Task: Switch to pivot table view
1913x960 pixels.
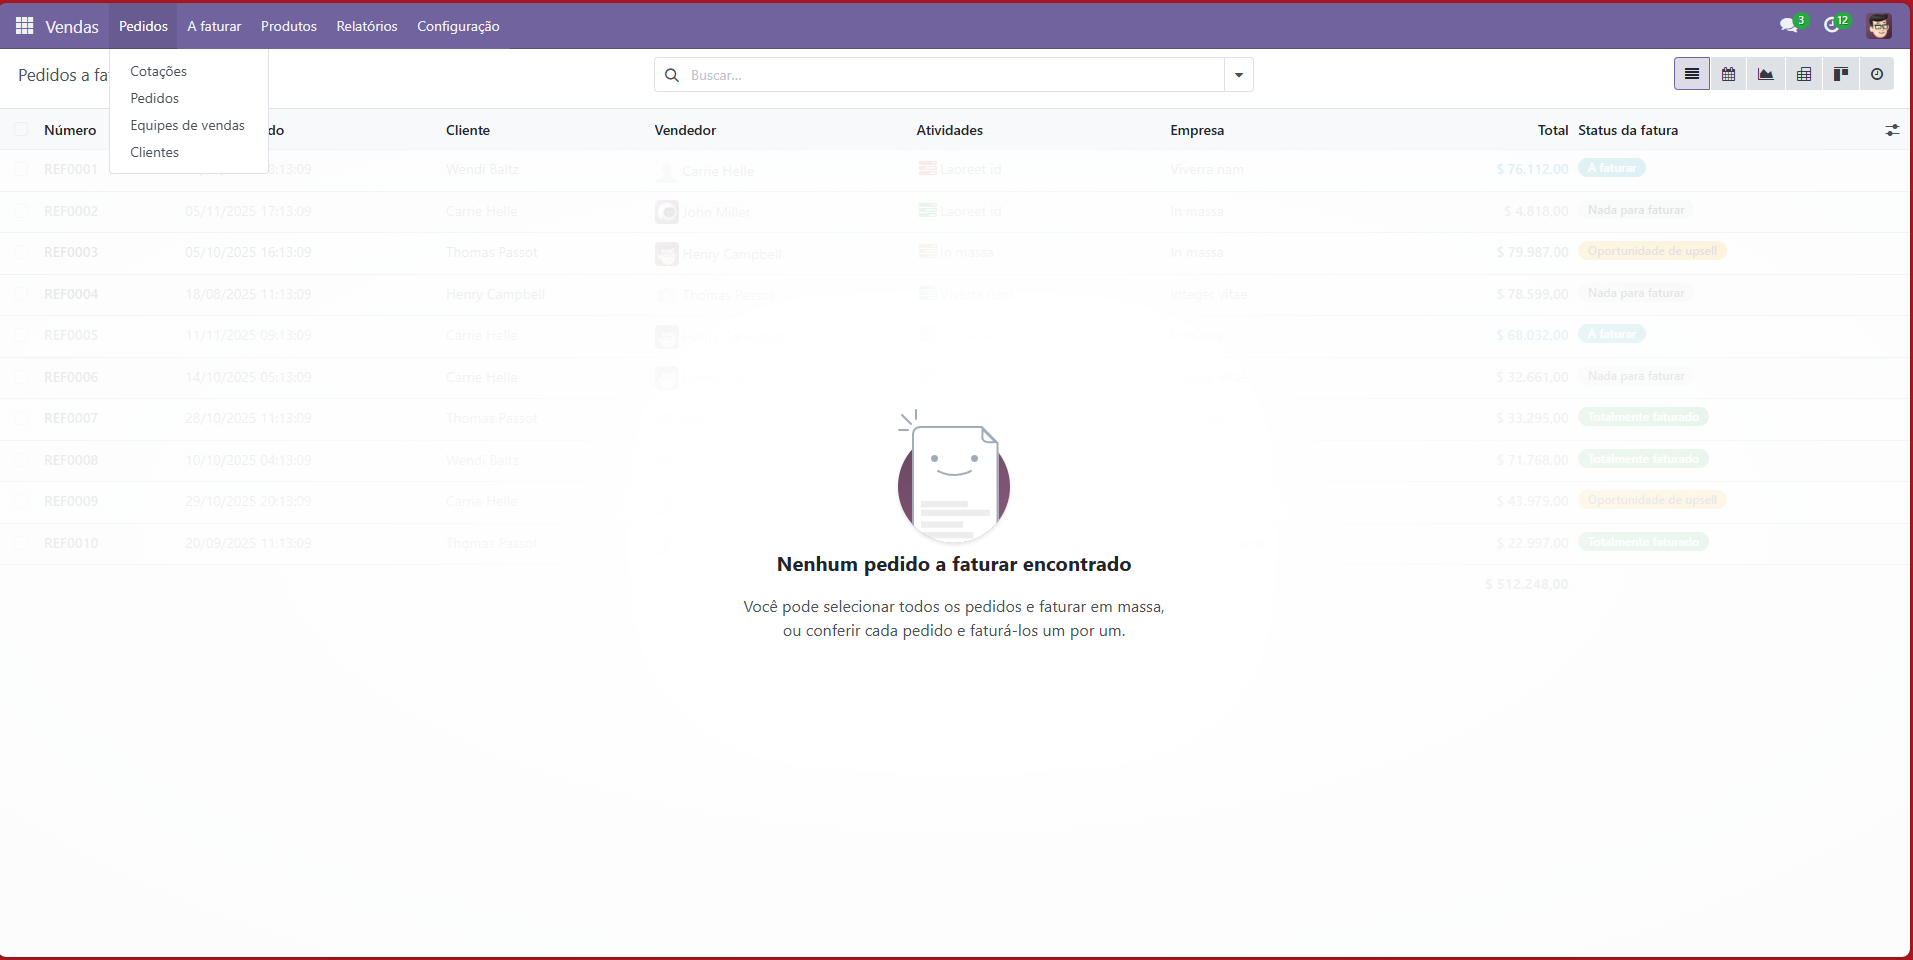Action: click(1804, 74)
